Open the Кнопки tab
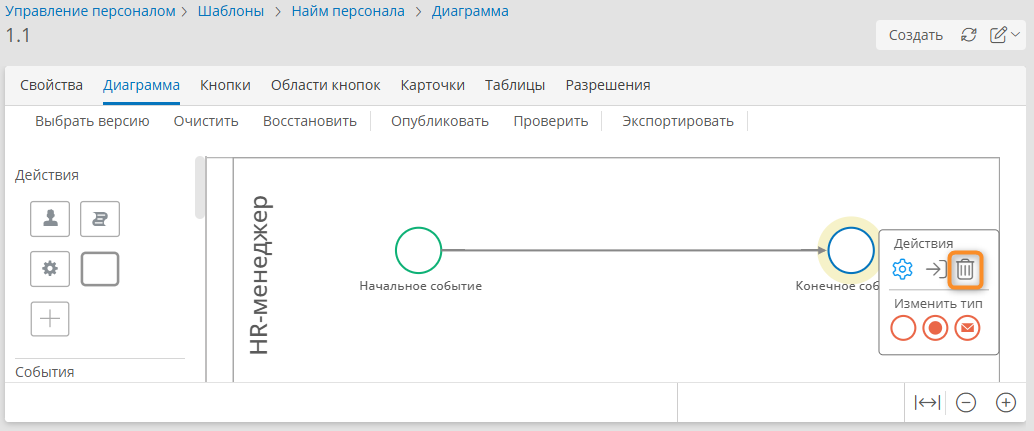 [226, 85]
